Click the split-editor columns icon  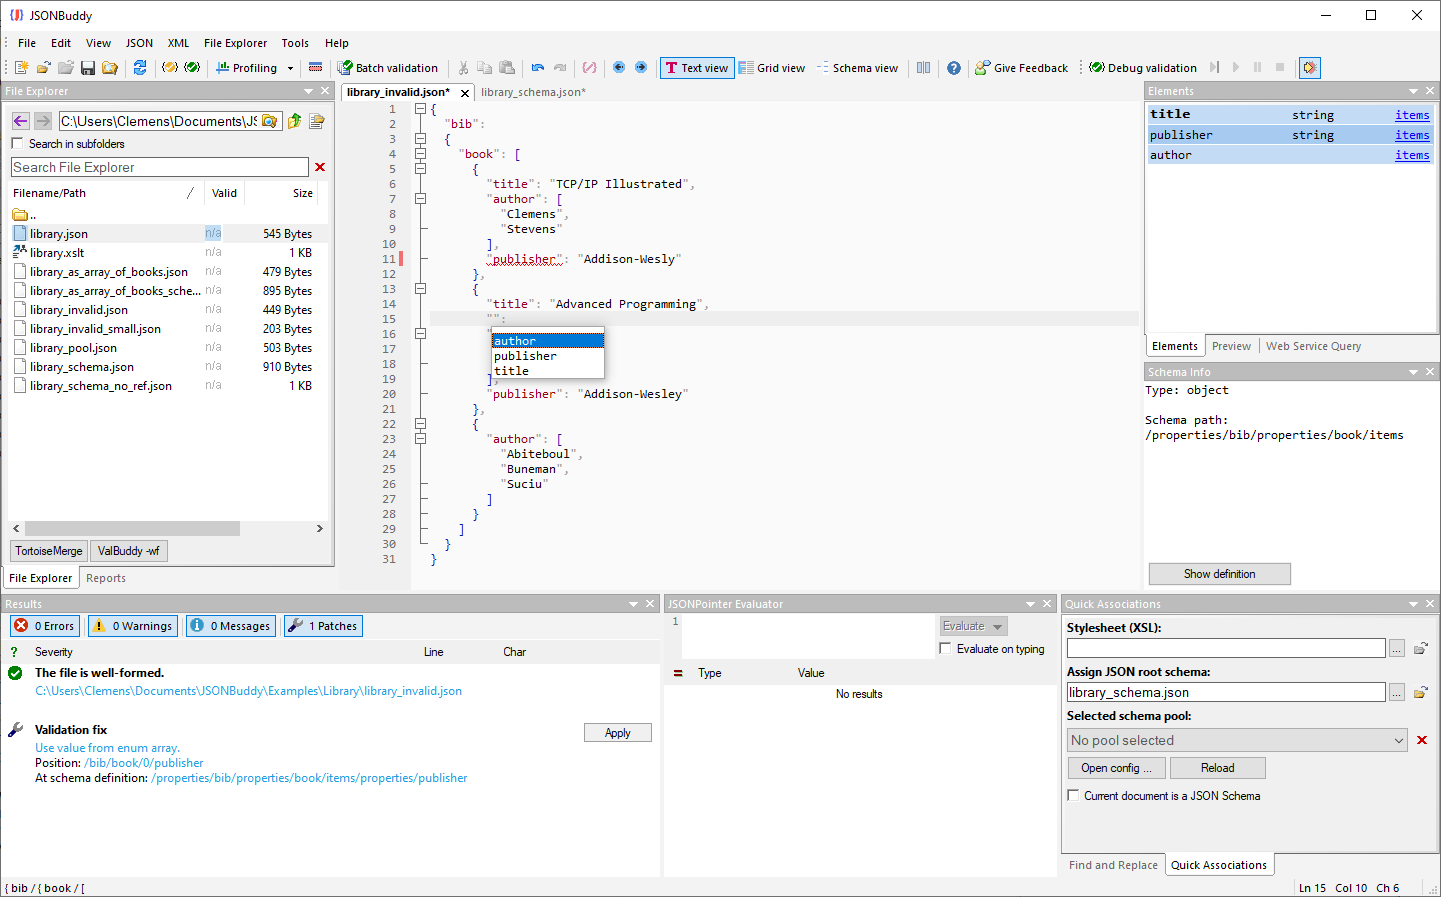click(x=923, y=68)
